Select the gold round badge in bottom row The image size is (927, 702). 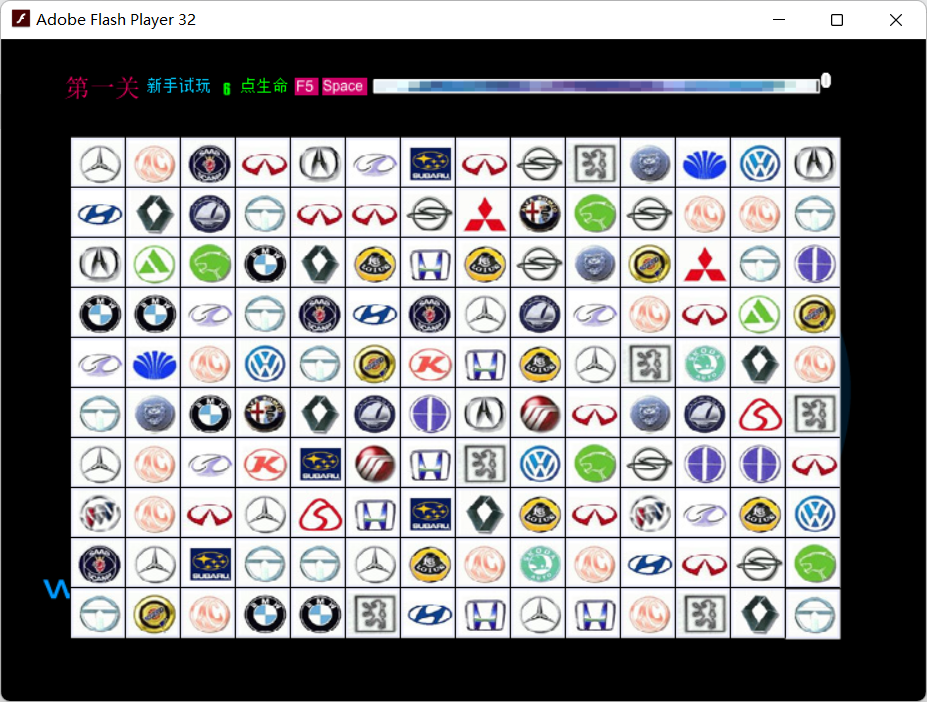(154, 614)
